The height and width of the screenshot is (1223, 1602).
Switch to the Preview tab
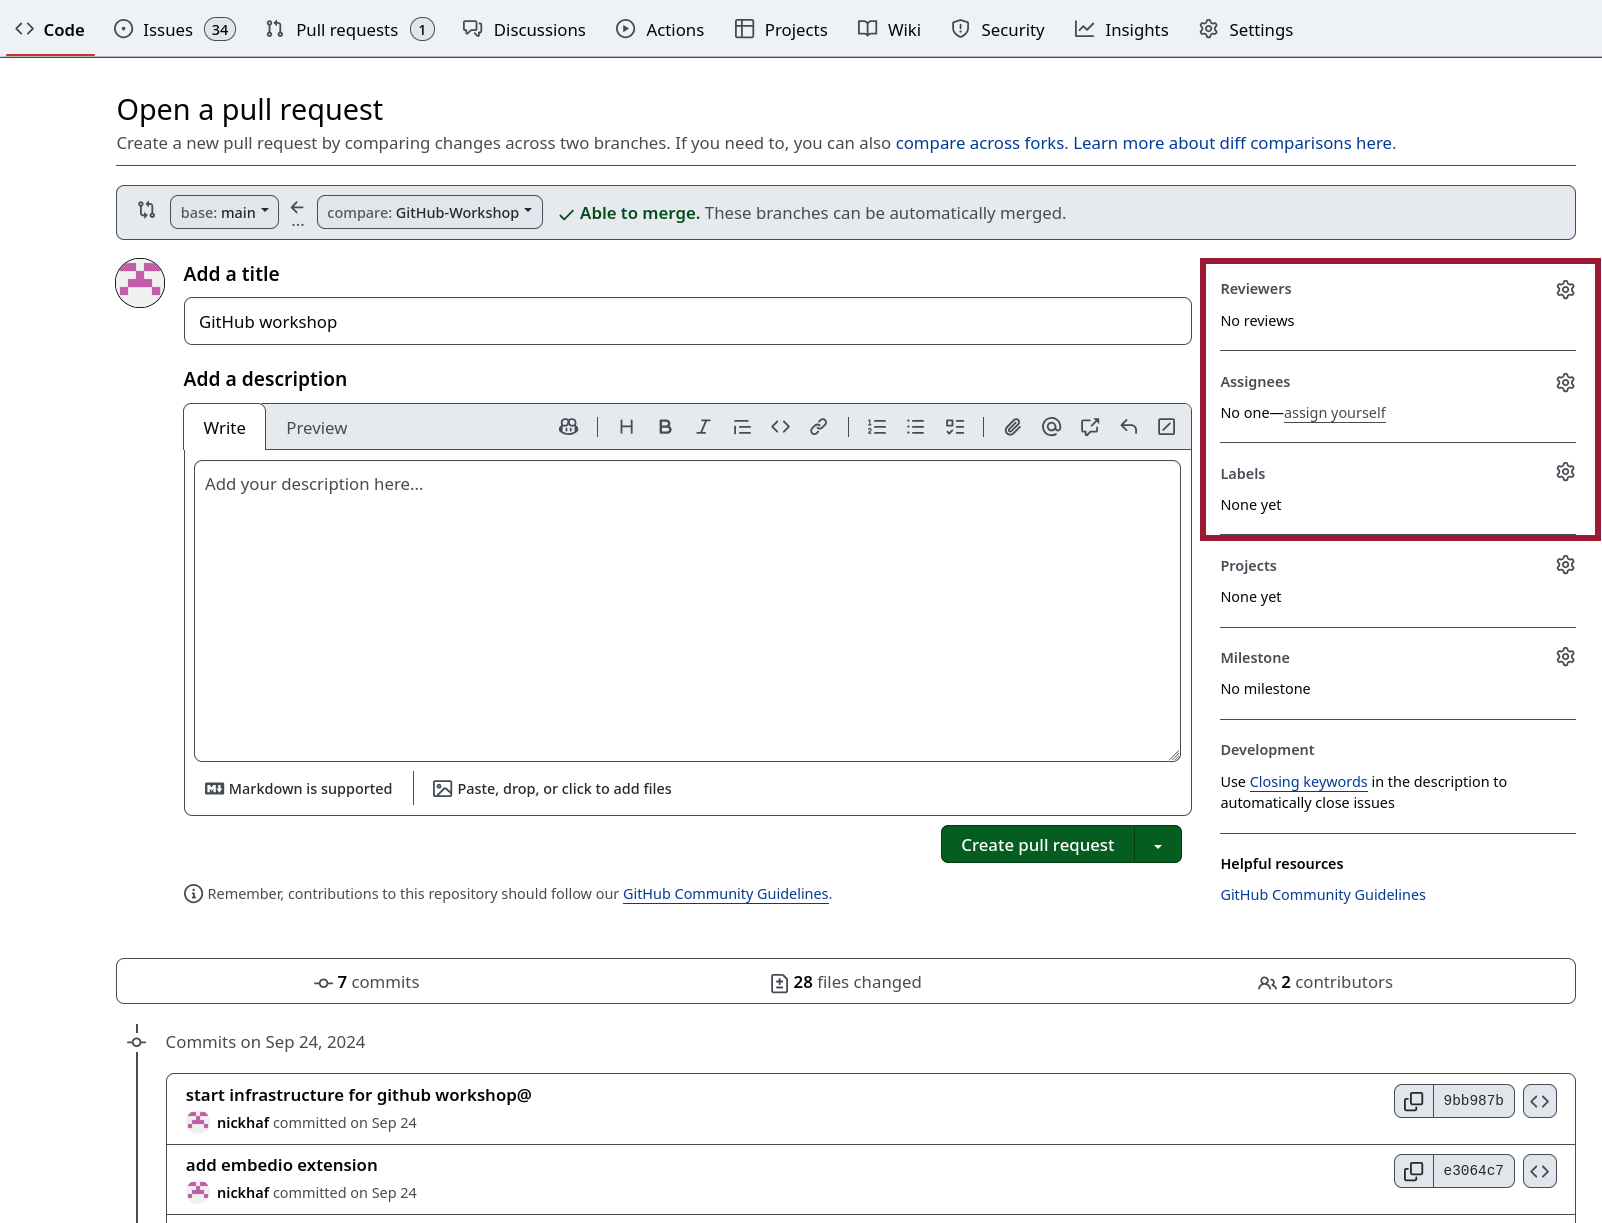pos(316,428)
